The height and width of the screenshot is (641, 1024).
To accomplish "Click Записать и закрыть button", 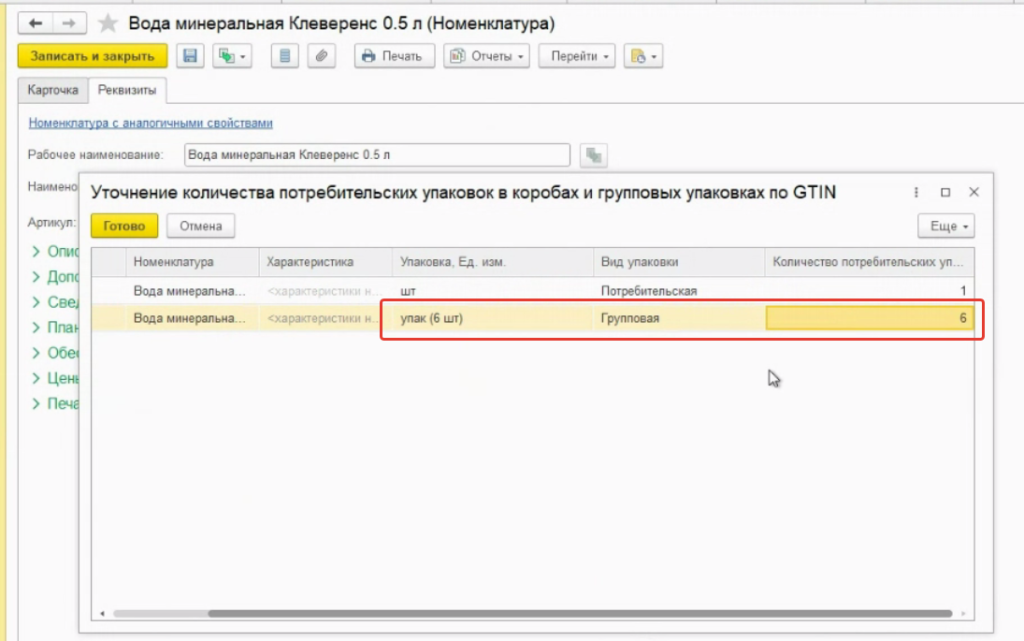I will tap(92, 57).
